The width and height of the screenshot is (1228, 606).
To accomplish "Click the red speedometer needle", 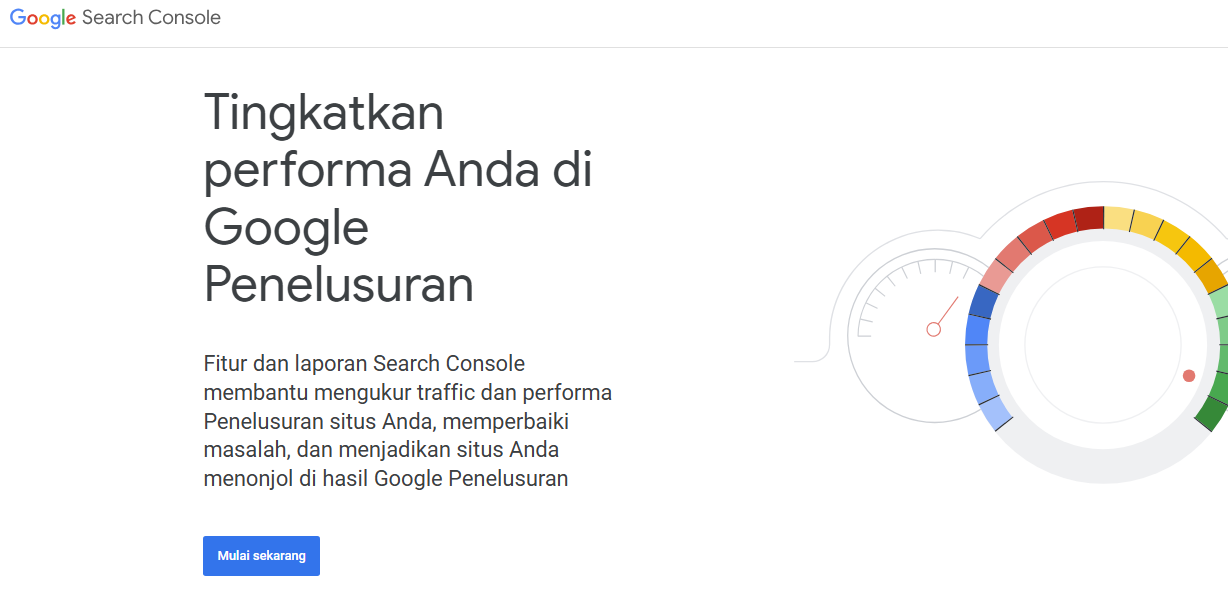I will (947, 310).
